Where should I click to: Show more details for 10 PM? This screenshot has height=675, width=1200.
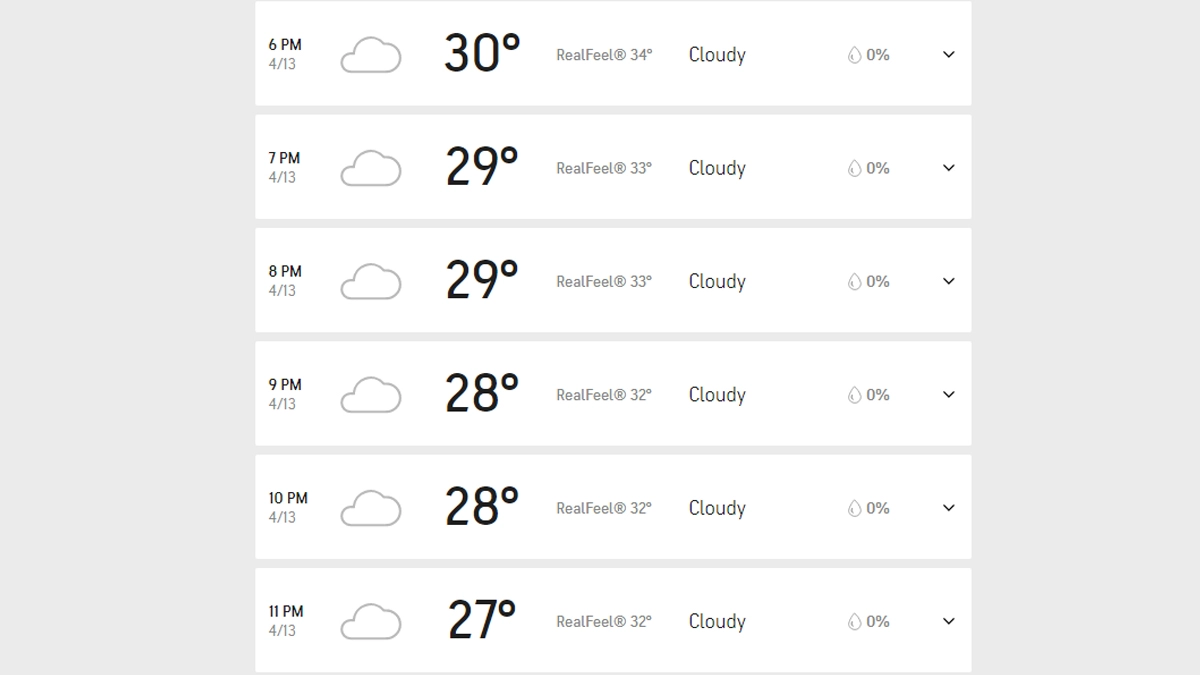coord(949,508)
